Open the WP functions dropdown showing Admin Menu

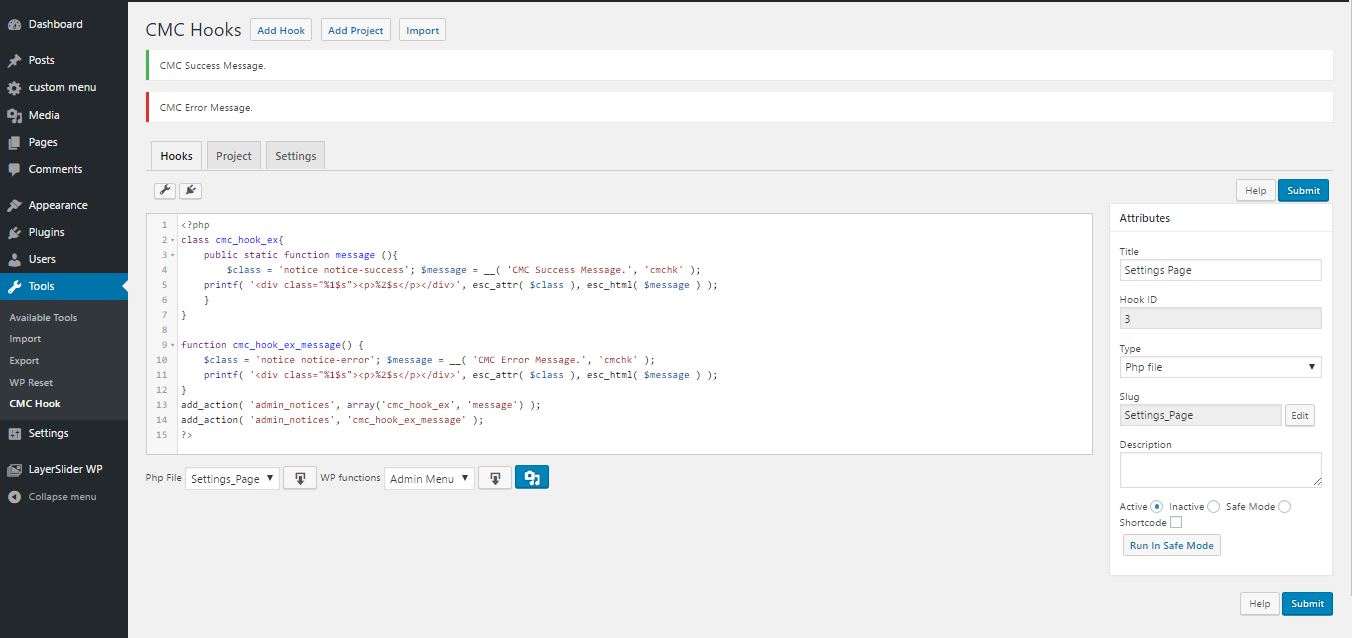click(x=429, y=479)
